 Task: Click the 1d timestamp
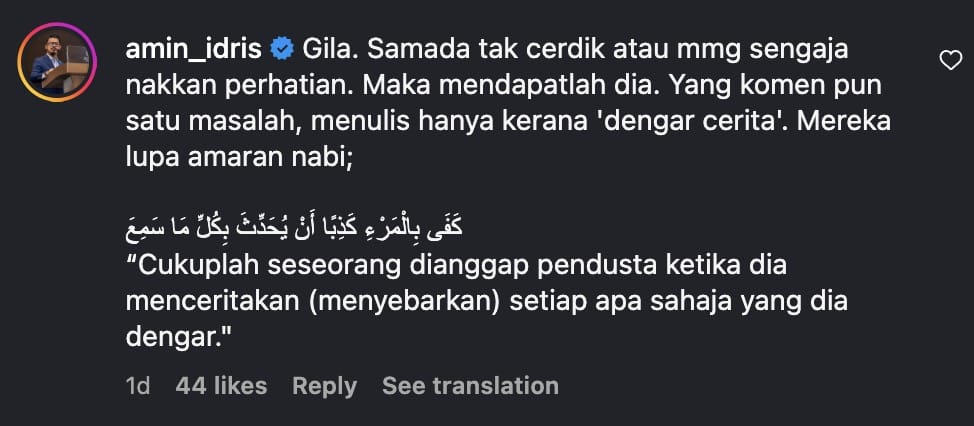[x=138, y=386]
